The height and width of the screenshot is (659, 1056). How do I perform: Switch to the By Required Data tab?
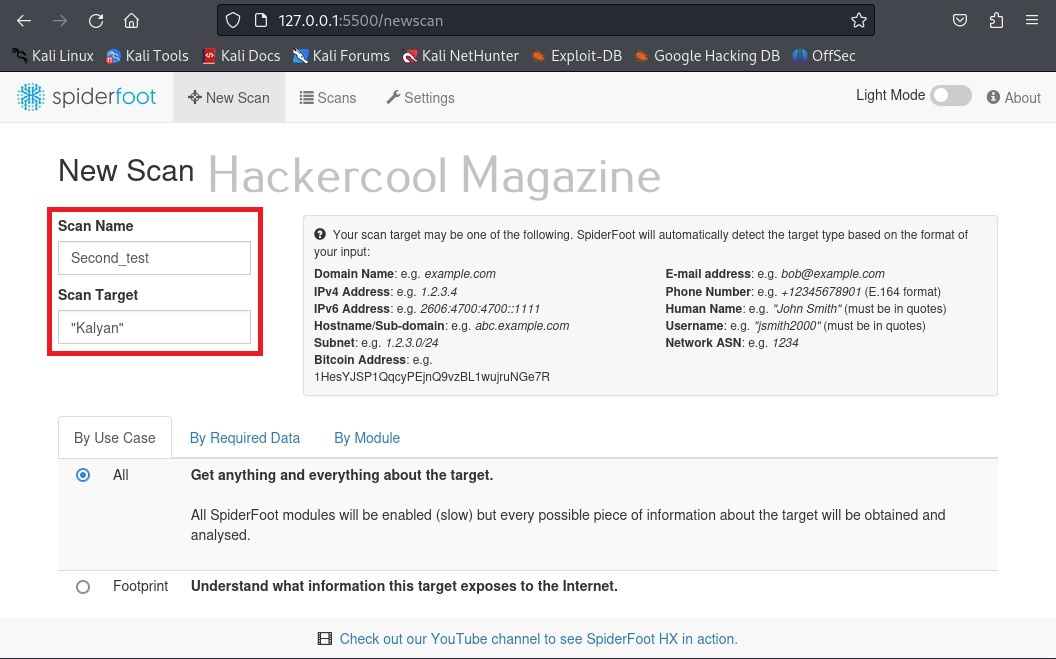(244, 438)
